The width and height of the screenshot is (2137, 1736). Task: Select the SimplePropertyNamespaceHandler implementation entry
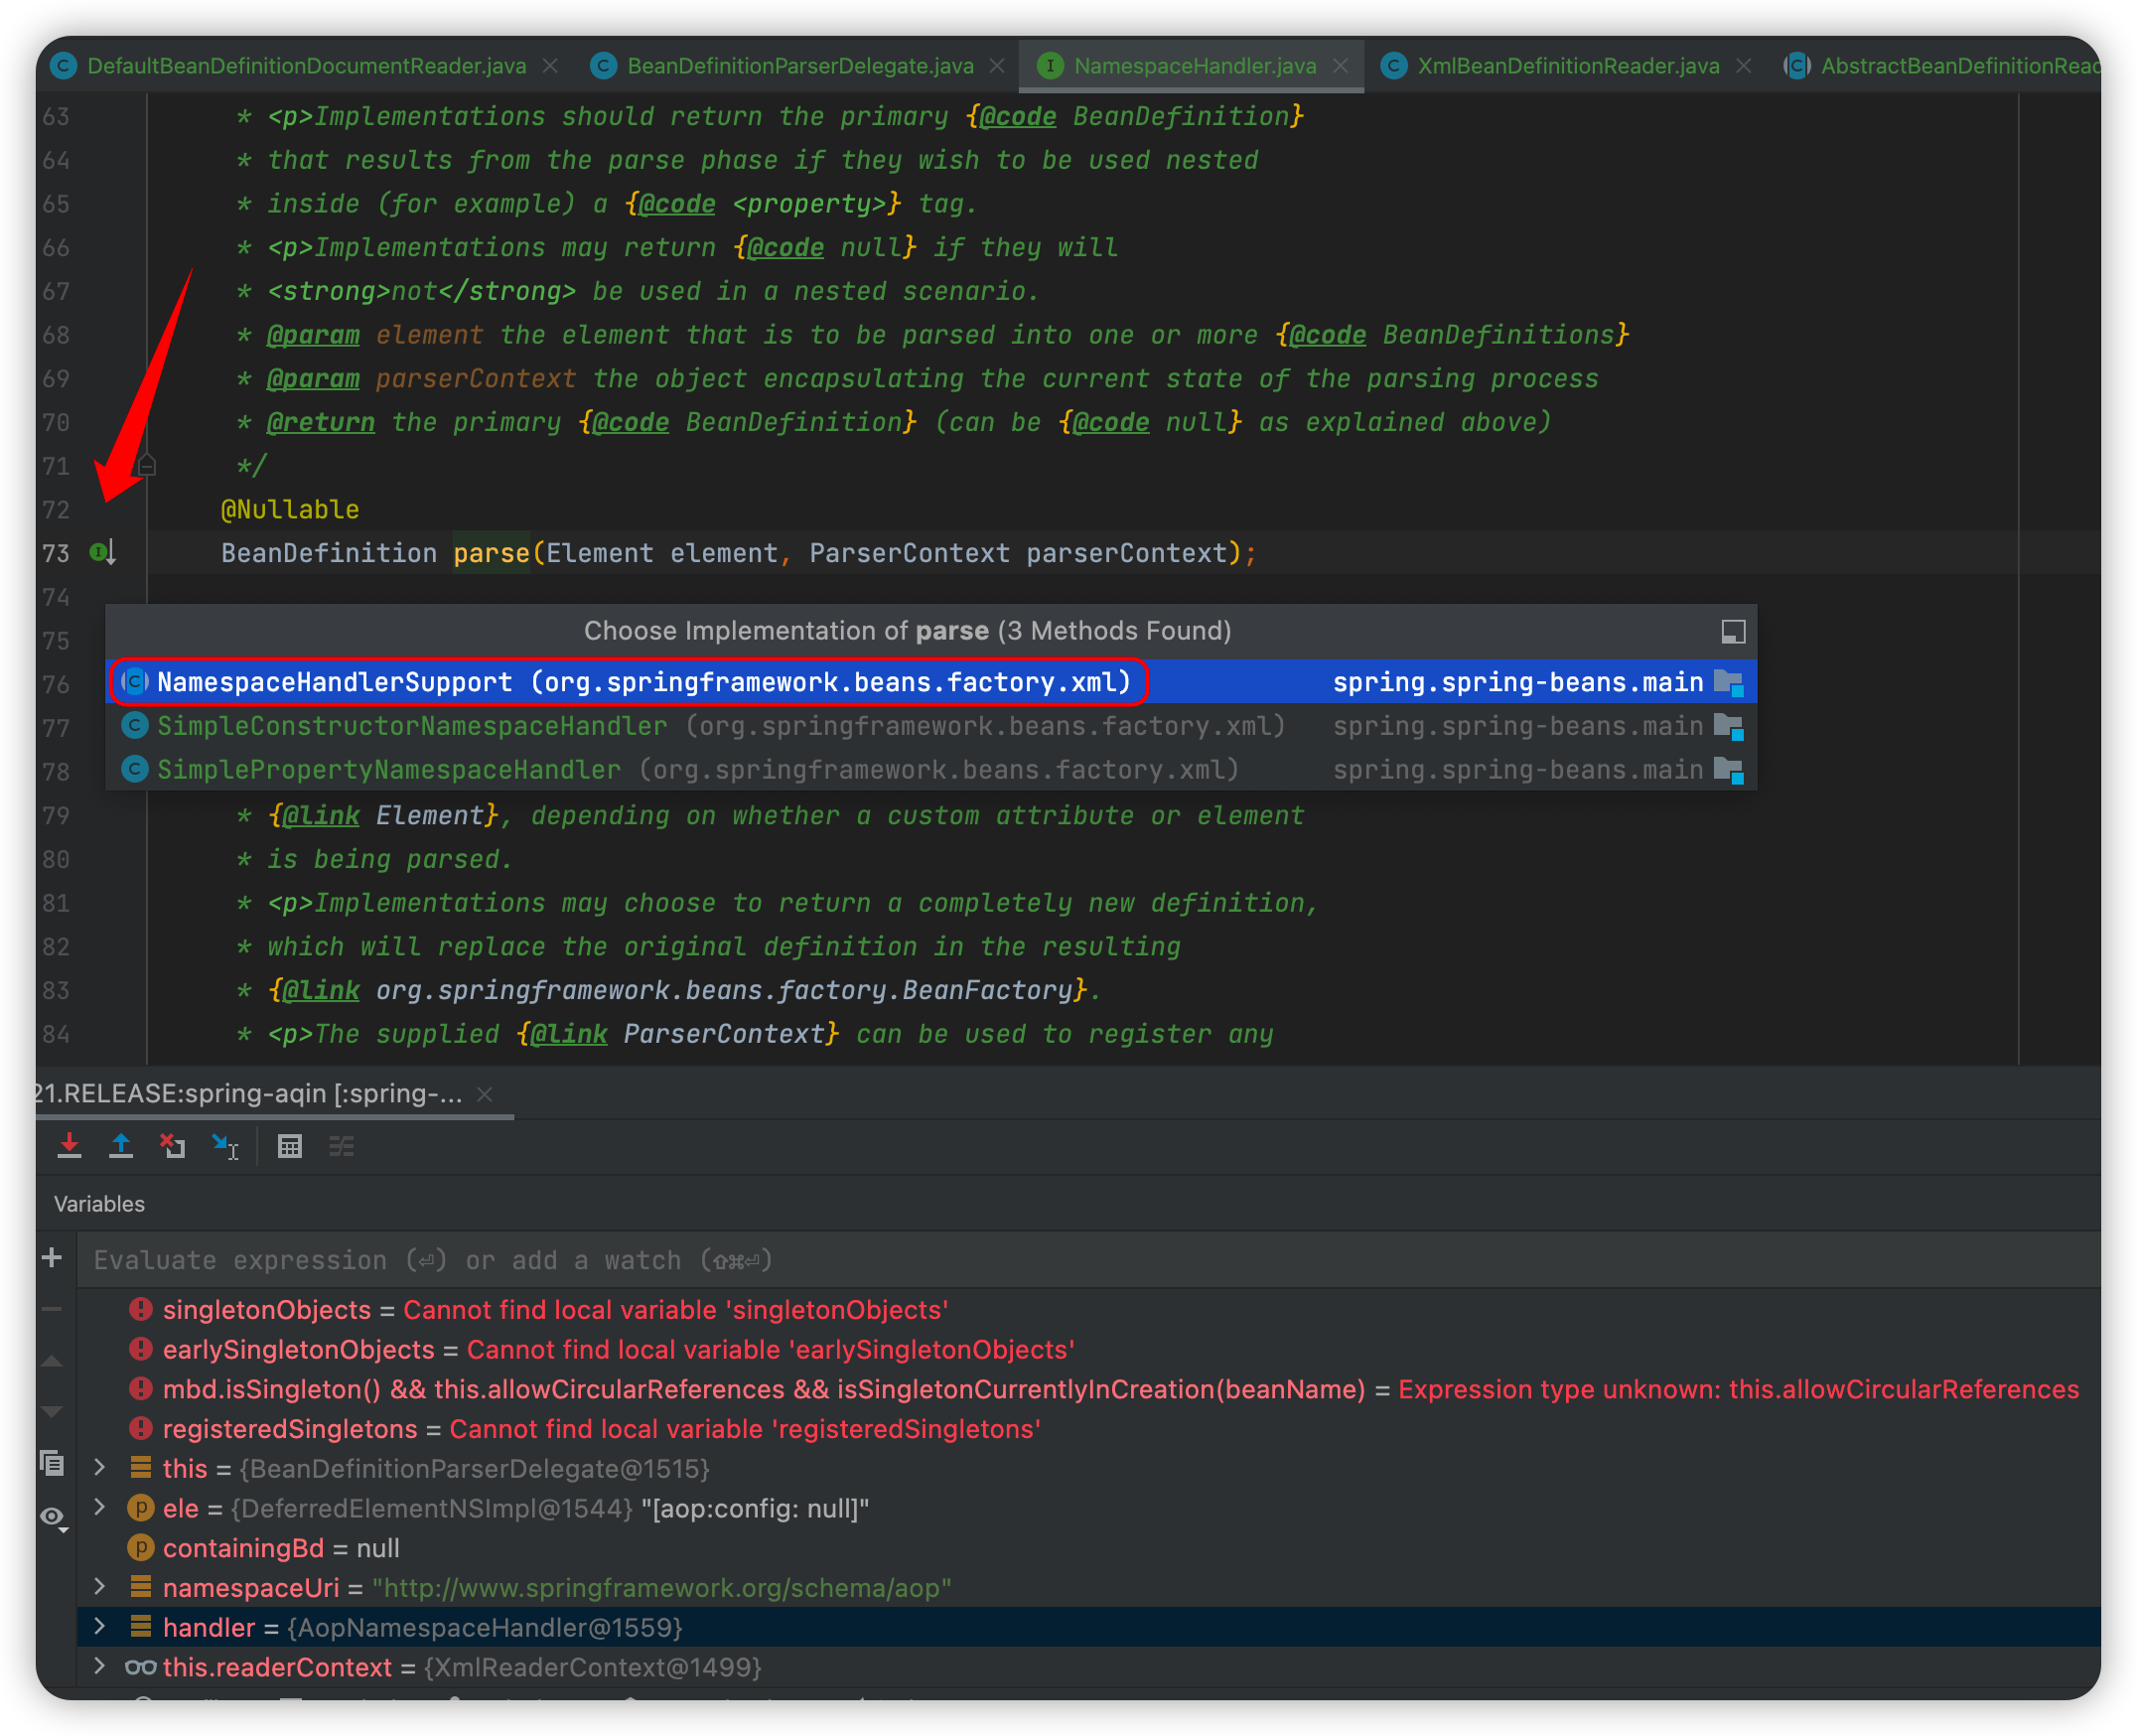pyautogui.click(x=389, y=770)
